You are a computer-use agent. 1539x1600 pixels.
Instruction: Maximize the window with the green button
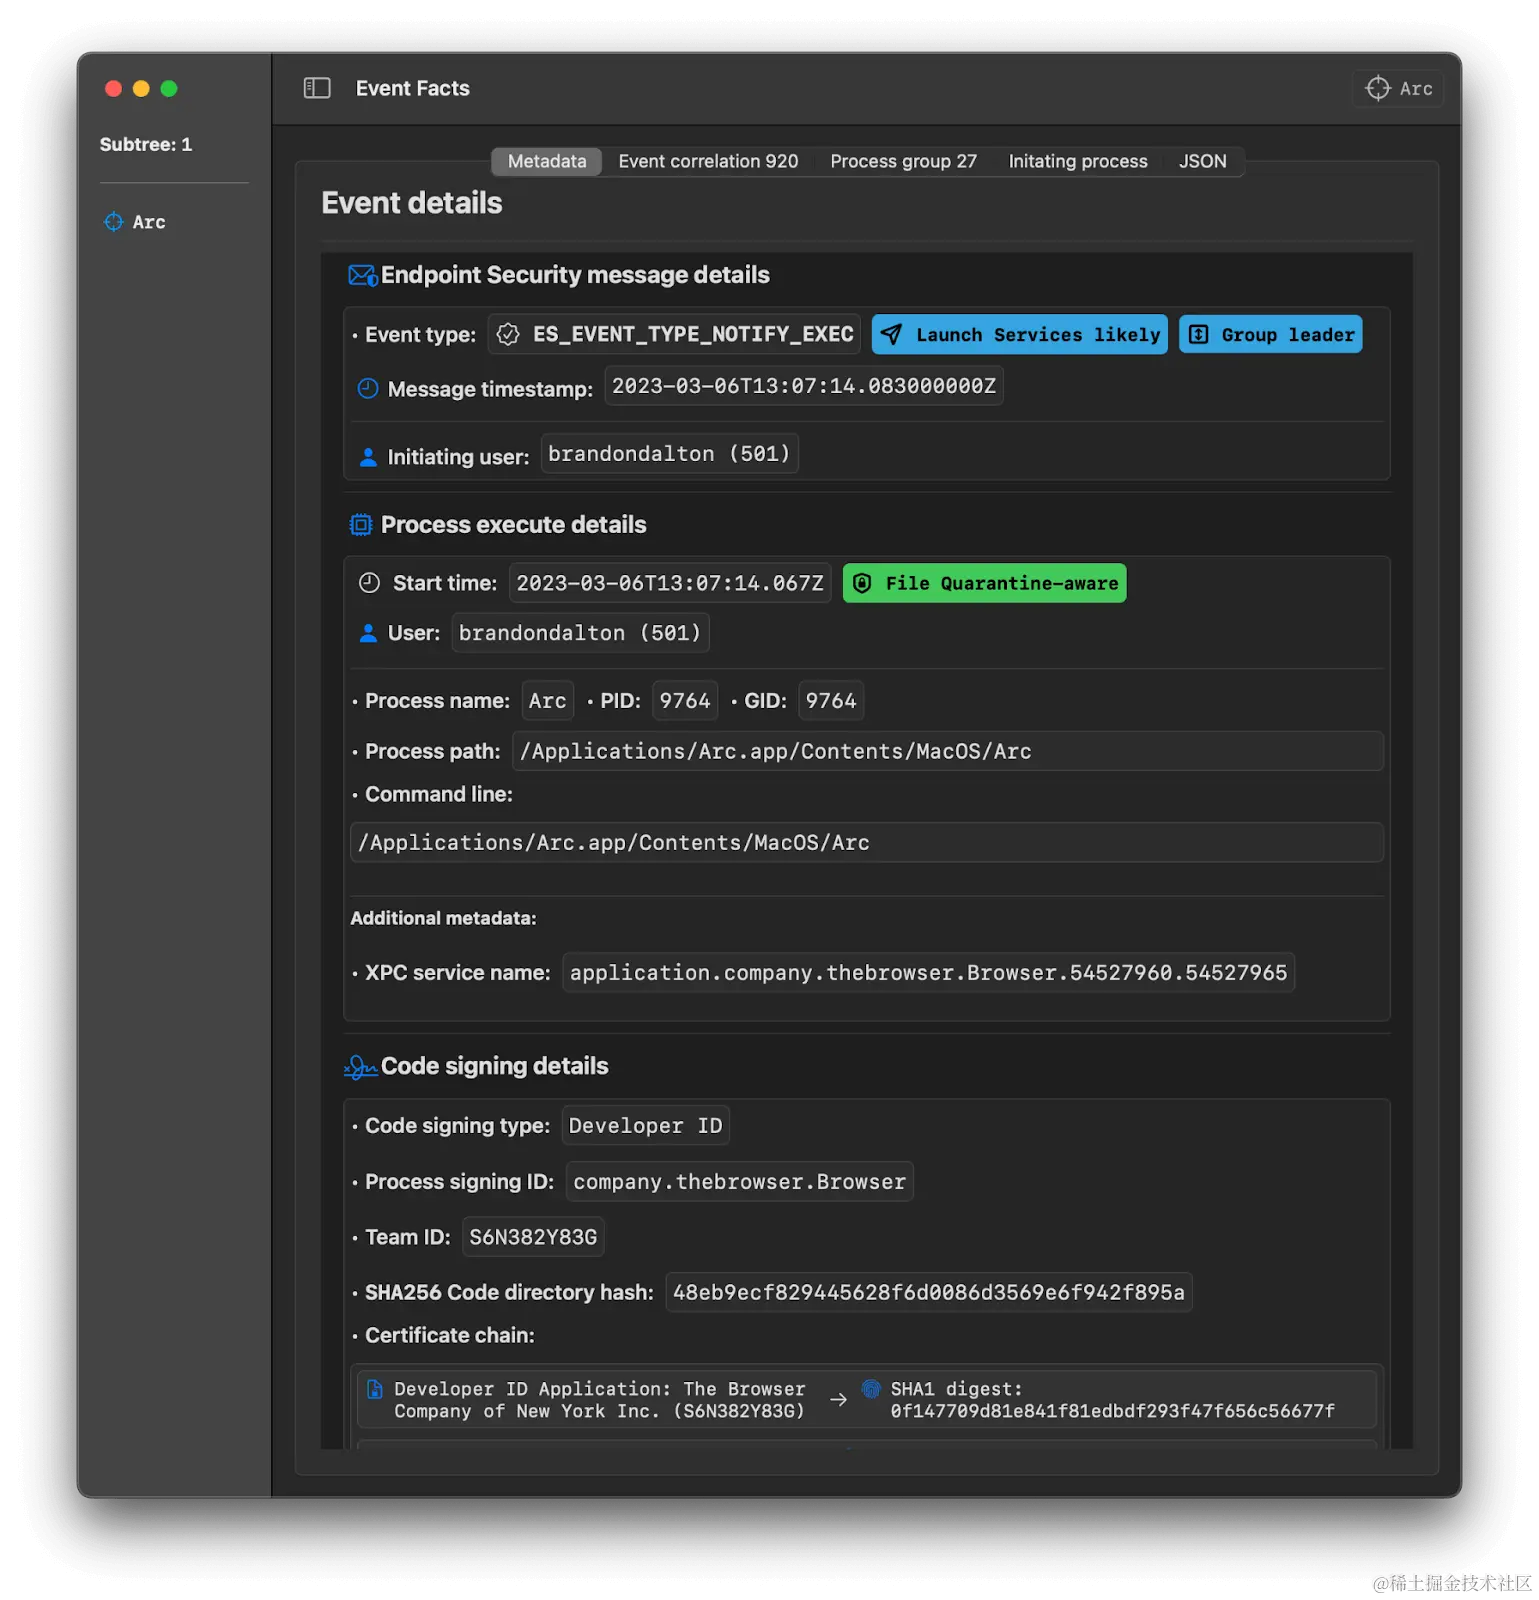(x=169, y=88)
